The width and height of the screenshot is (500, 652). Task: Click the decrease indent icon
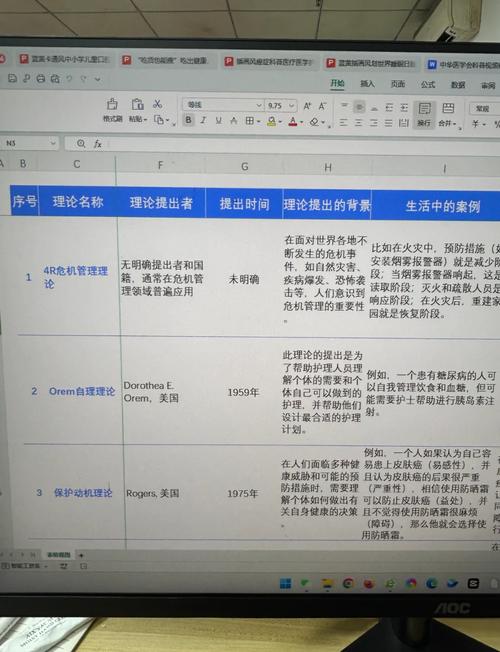(x=389, y=108)
